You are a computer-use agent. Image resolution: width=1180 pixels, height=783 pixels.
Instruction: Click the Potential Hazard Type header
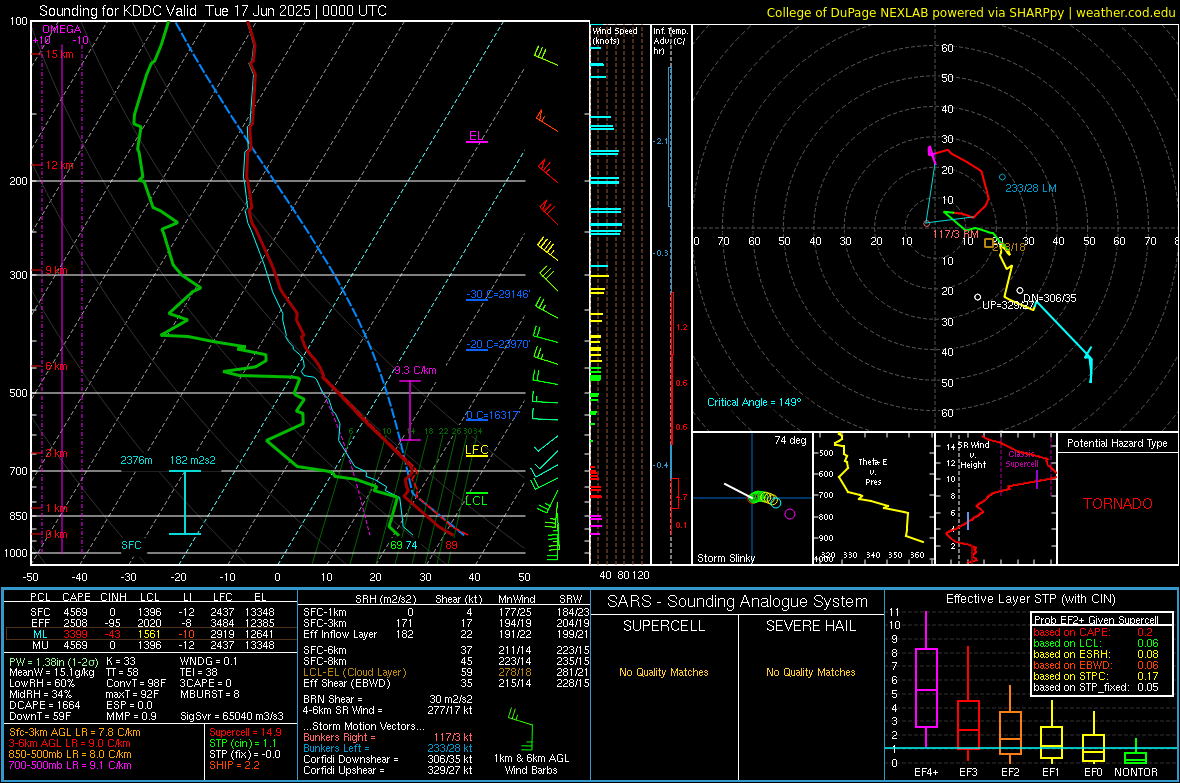[x=1117, y=443]
